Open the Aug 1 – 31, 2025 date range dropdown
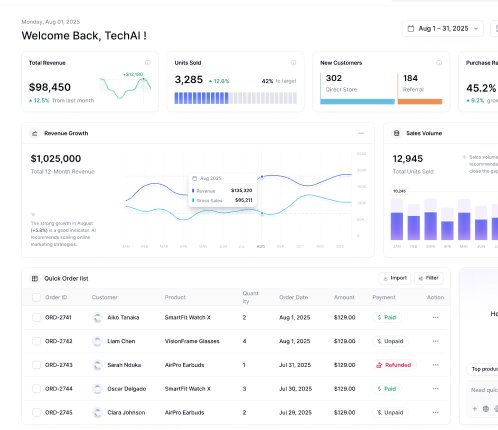Image resolution: width=498 pixels, height=430 pixels. [x=442, y=29]
